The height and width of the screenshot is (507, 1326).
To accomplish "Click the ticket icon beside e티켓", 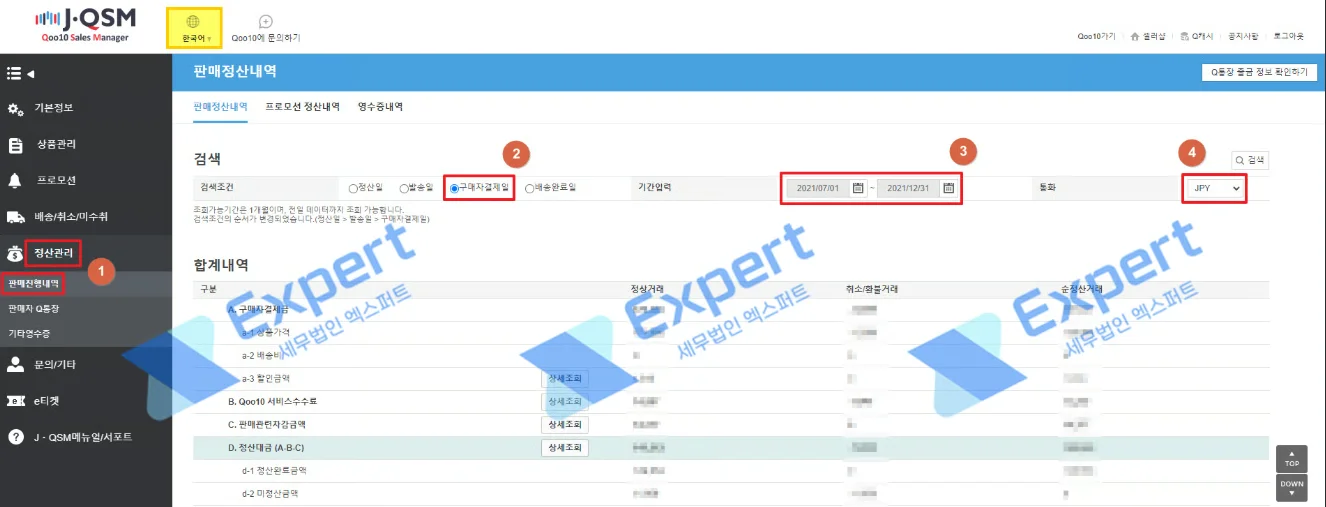I will pos(15,401).
